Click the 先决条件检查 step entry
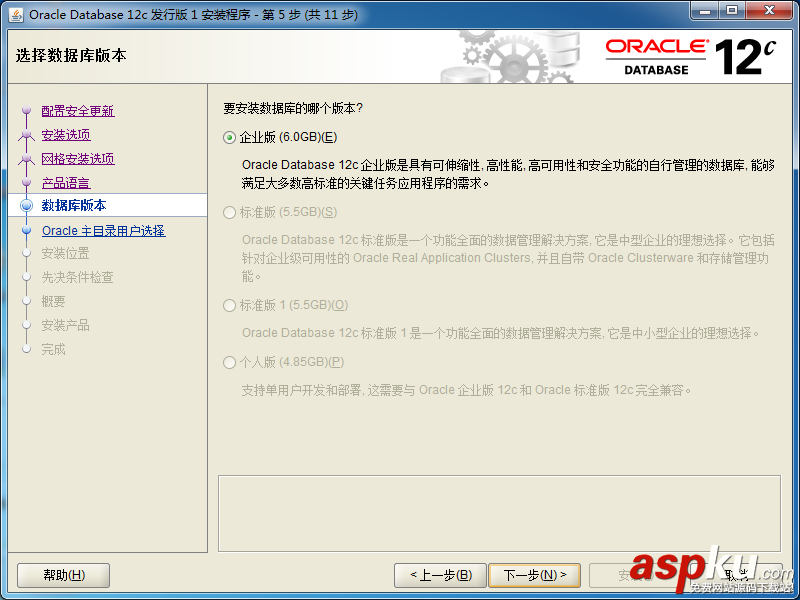The height and width of the screenshot is (600, 800). point(78,277)
